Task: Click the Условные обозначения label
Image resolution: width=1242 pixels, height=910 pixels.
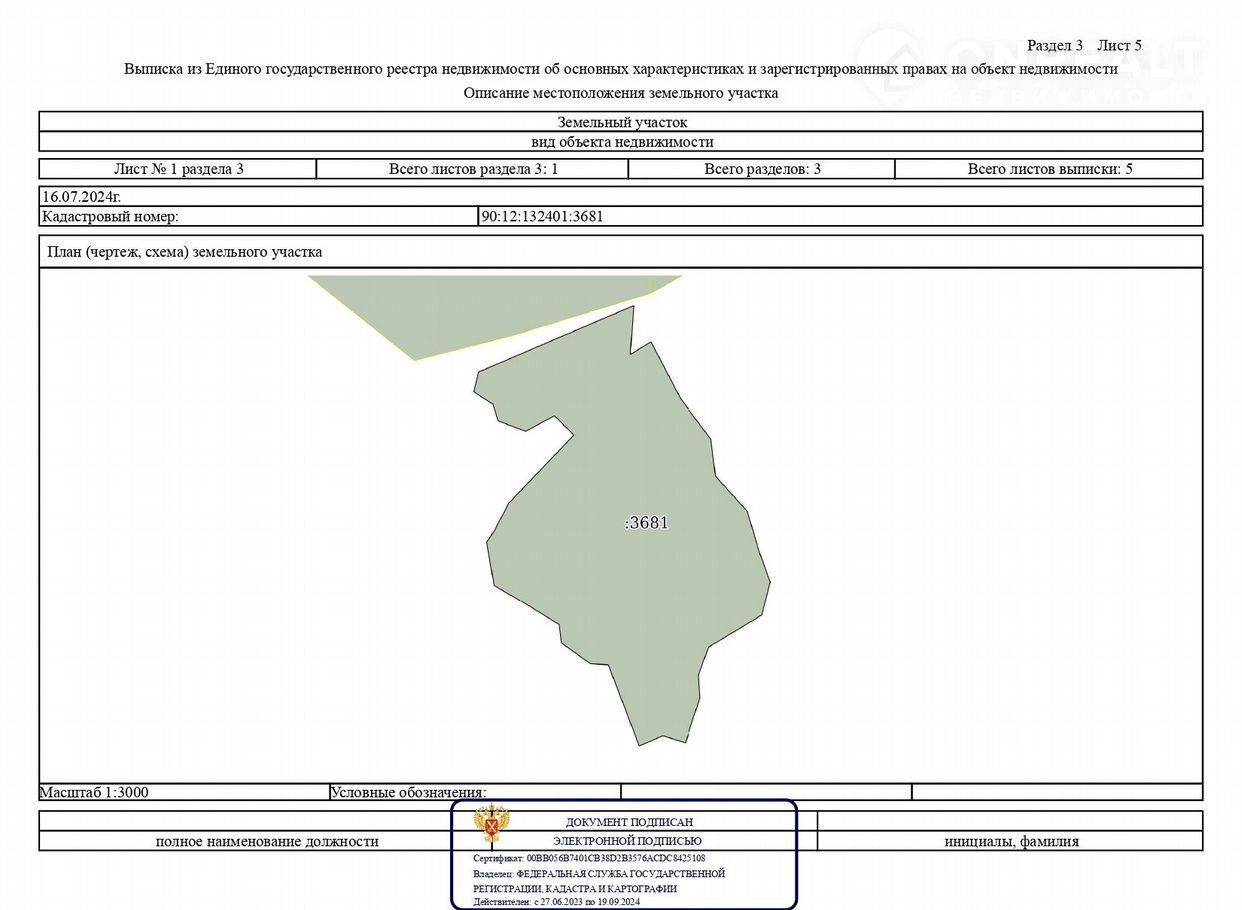Action: point(408,792)
